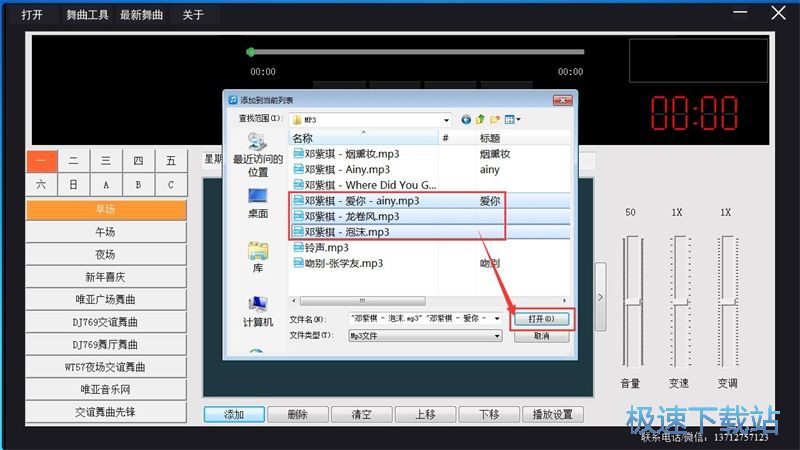Screen dimensions: 800x450
Task: Click the Open (打开) button in dialog
Action: (541, 319)
